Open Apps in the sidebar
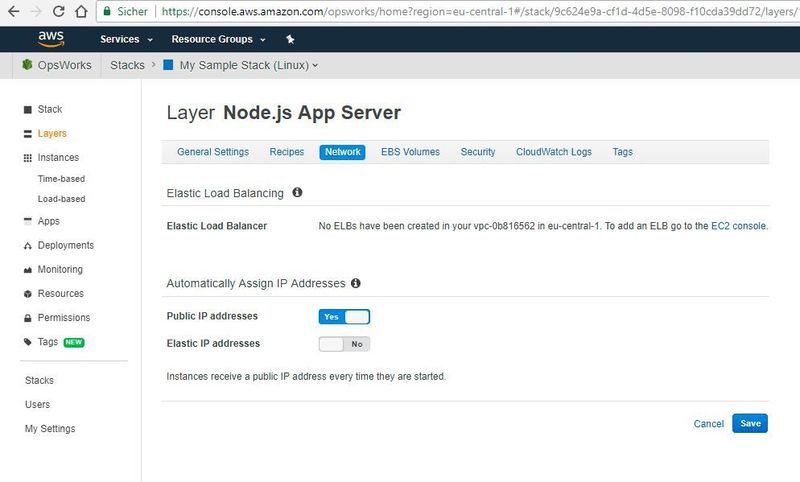Screen dimensions: 800x482 [48, 221]
